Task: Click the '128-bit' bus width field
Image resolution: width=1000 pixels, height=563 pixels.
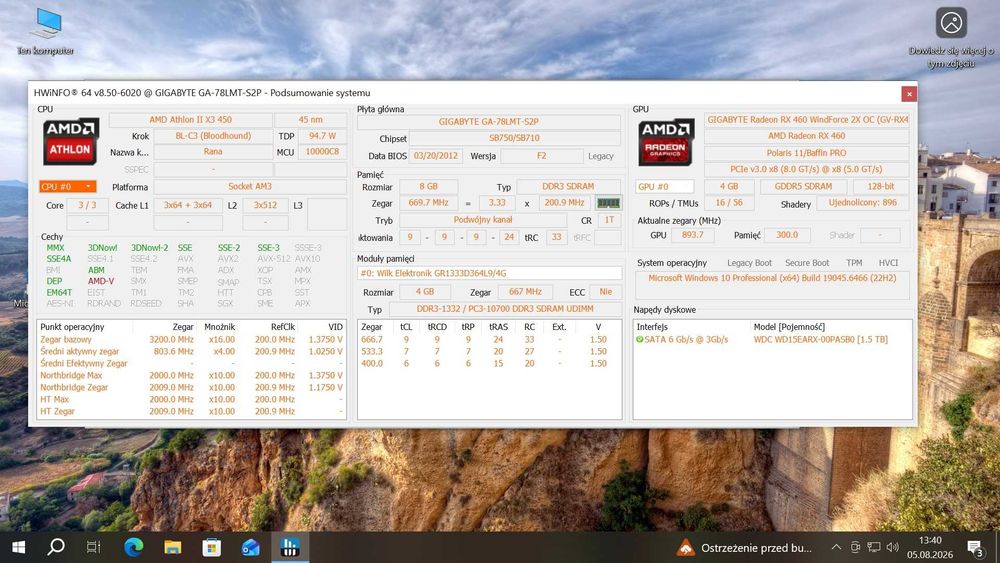Action: [x=880, y=186]
